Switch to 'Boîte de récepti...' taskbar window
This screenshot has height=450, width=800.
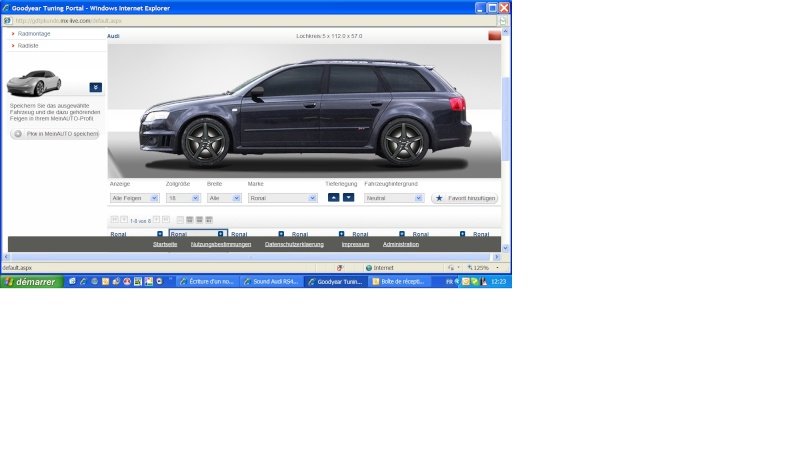(399, 282)
